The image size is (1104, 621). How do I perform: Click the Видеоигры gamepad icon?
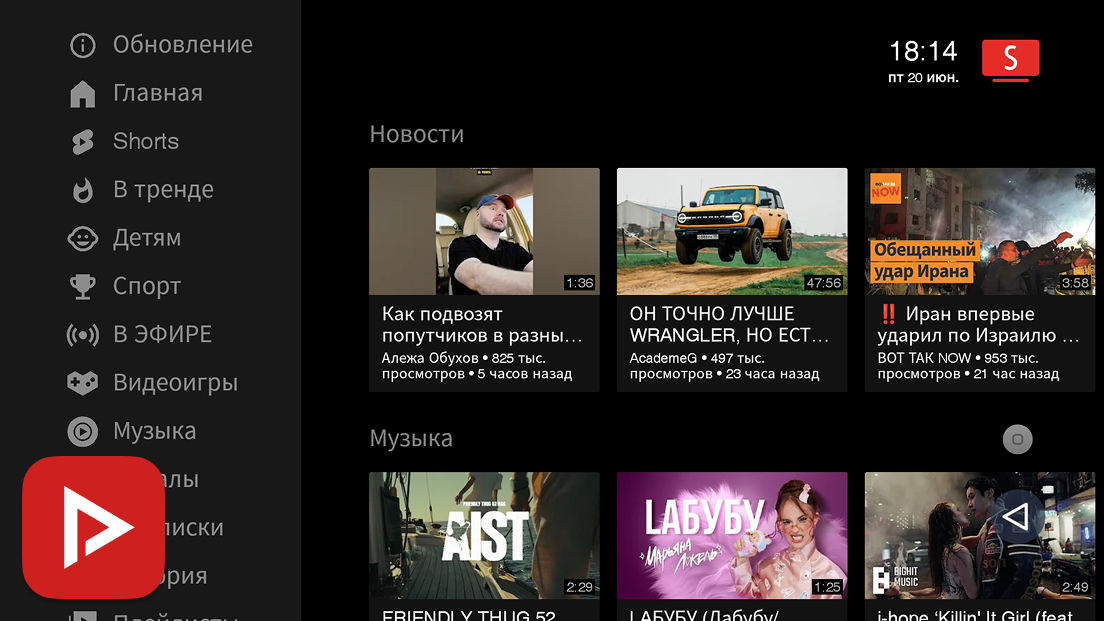click(82, 383)
